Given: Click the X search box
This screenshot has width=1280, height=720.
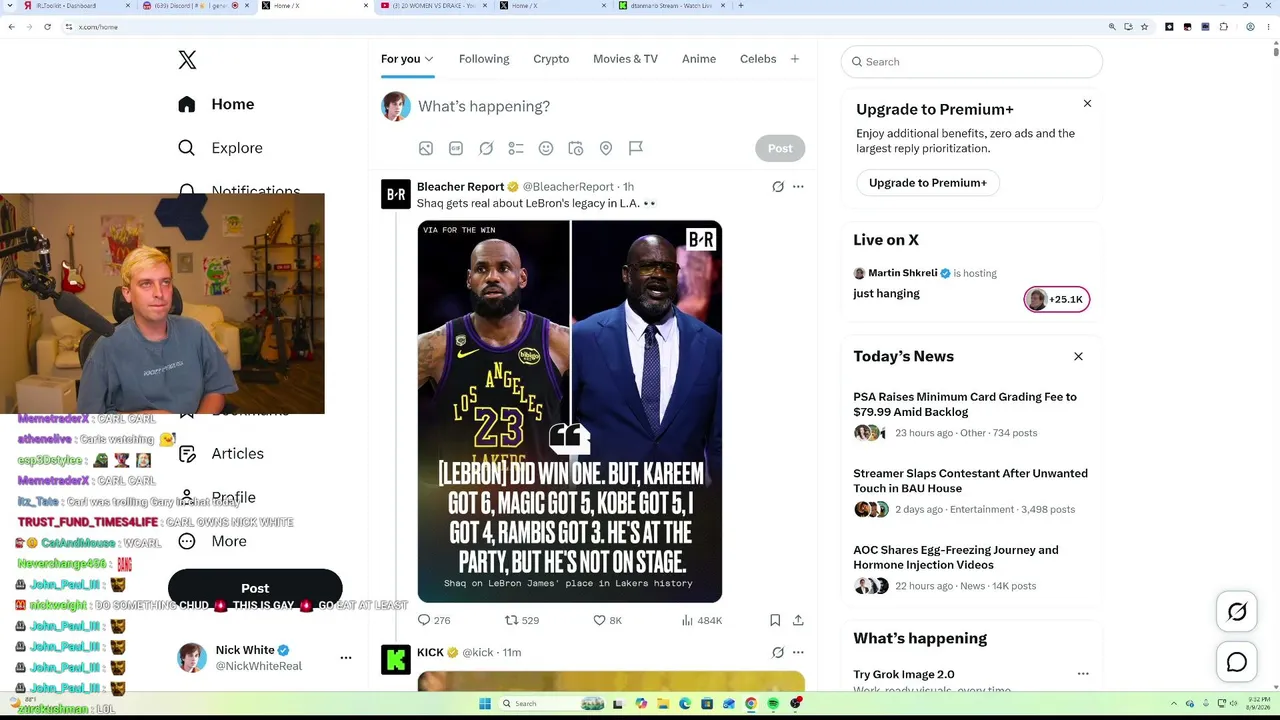Looking at the screenshot, I should tap(972, 62).
